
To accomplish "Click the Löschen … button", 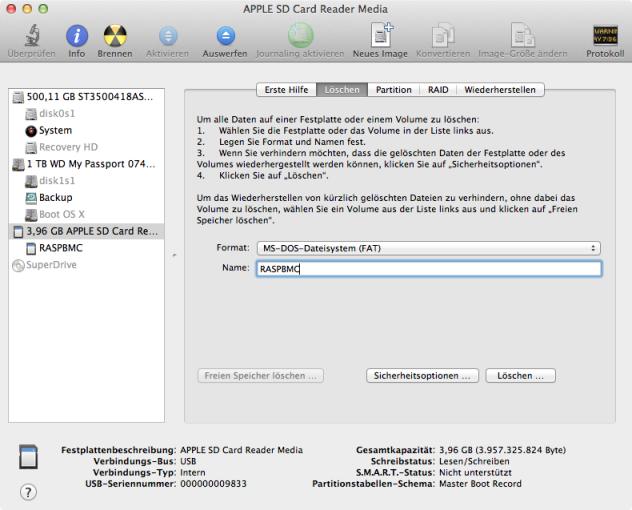I will tap(521, 376).
